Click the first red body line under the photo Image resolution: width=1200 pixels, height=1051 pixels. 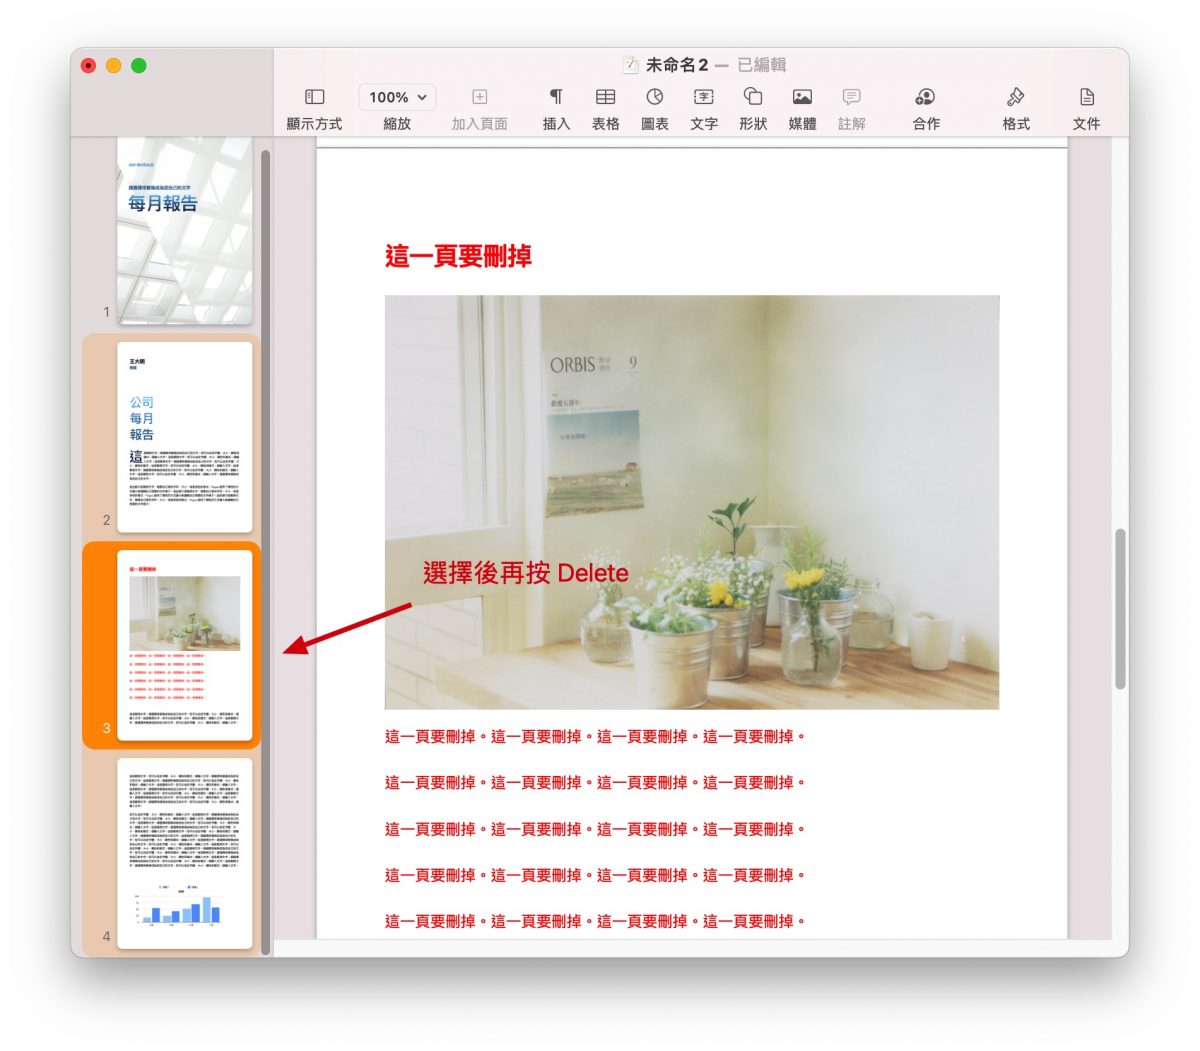[595, 737]
